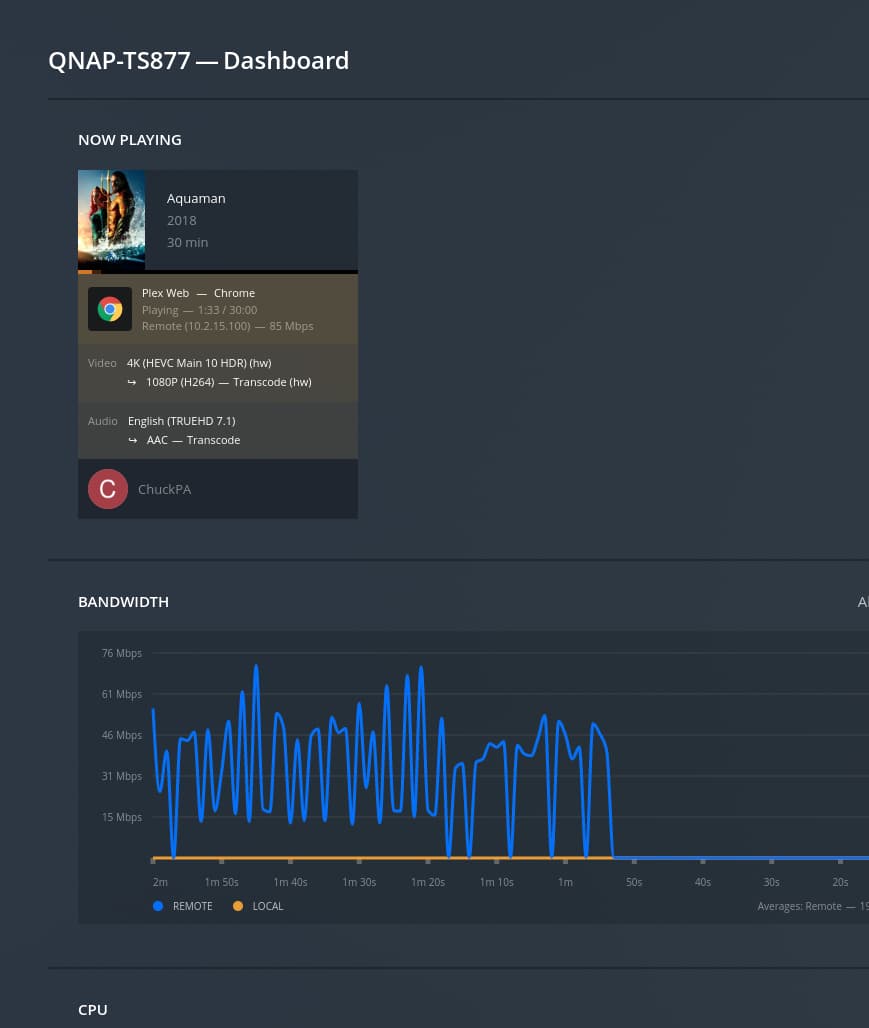Click the '1m 30s' time axis label

359,882
